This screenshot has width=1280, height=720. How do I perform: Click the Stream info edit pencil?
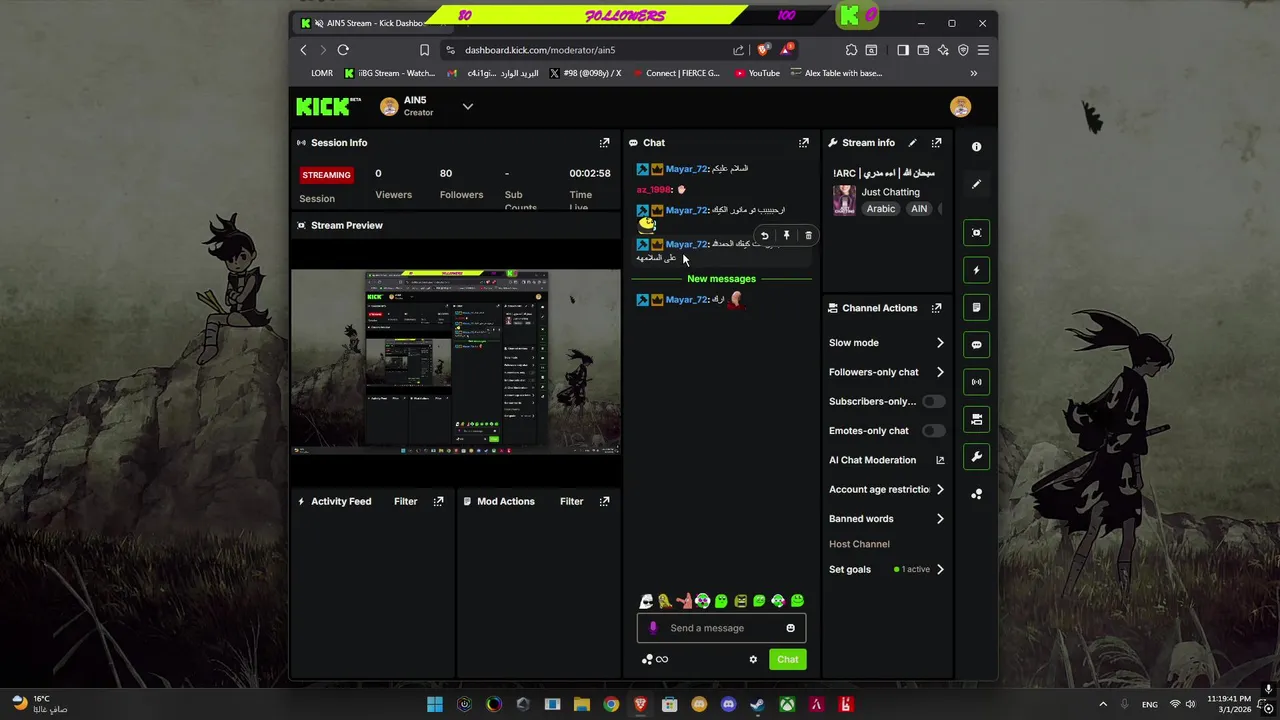pyautogui.click(x=912, y=143)
